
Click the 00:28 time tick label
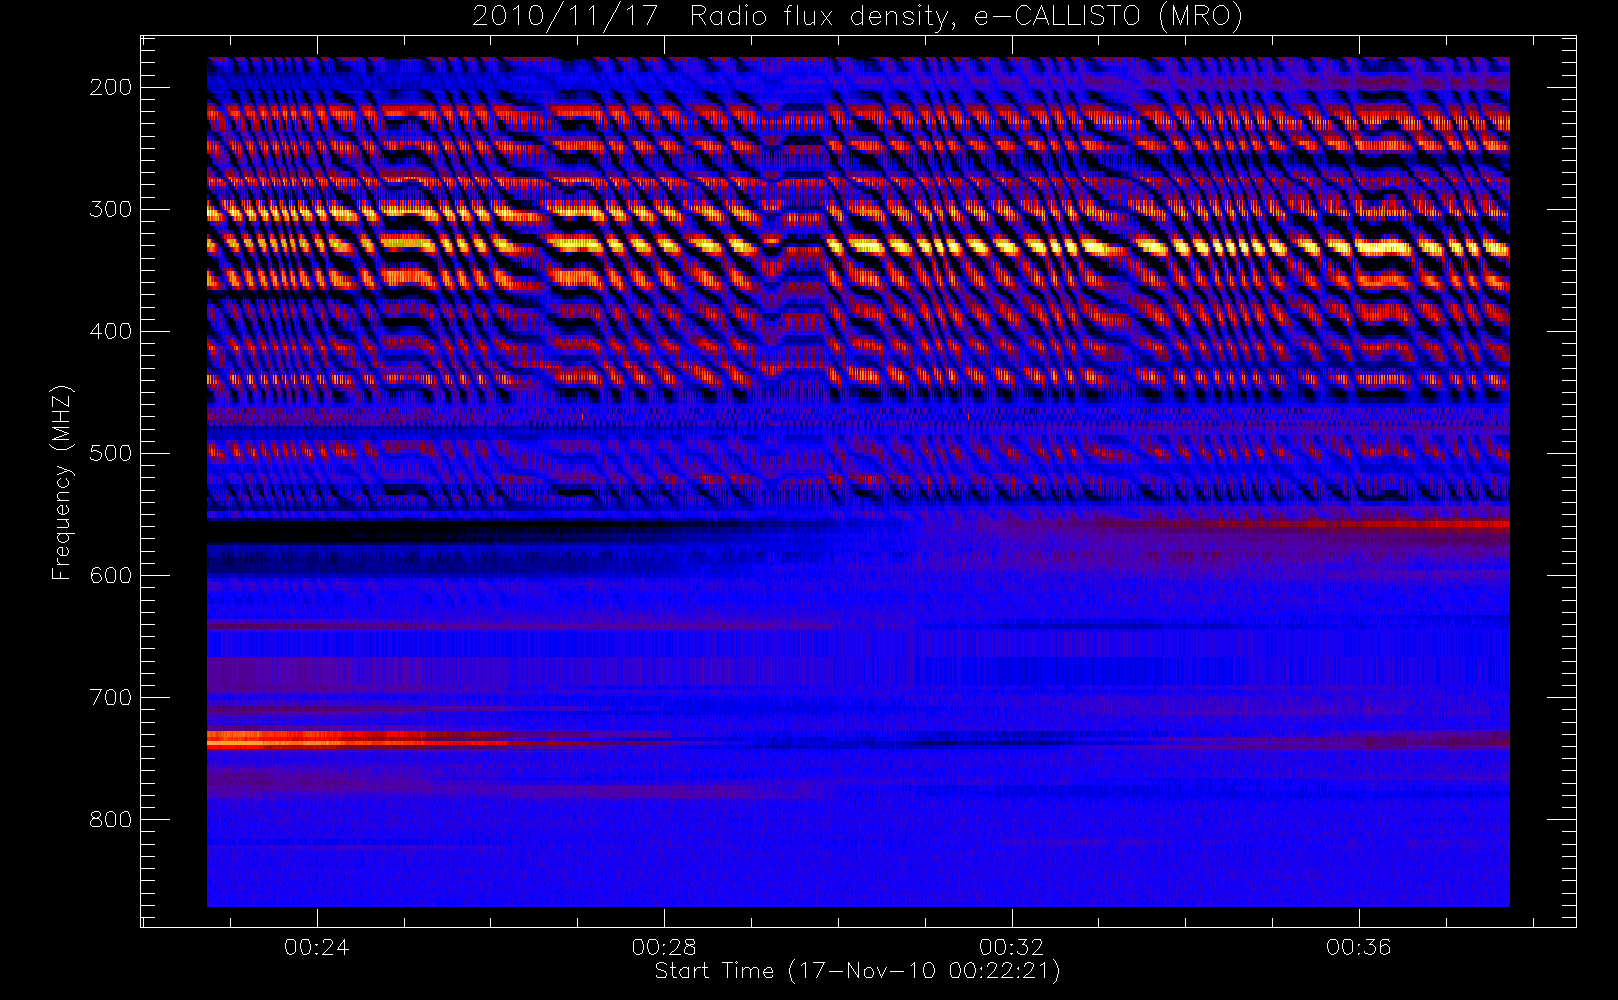coord(664,947)
